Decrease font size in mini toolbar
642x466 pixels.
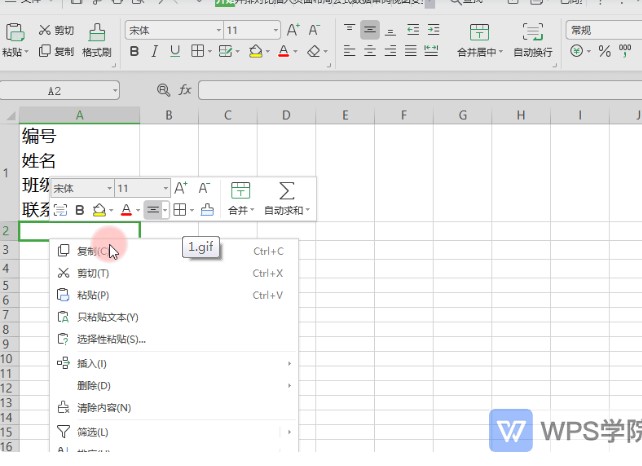point(204,188)
